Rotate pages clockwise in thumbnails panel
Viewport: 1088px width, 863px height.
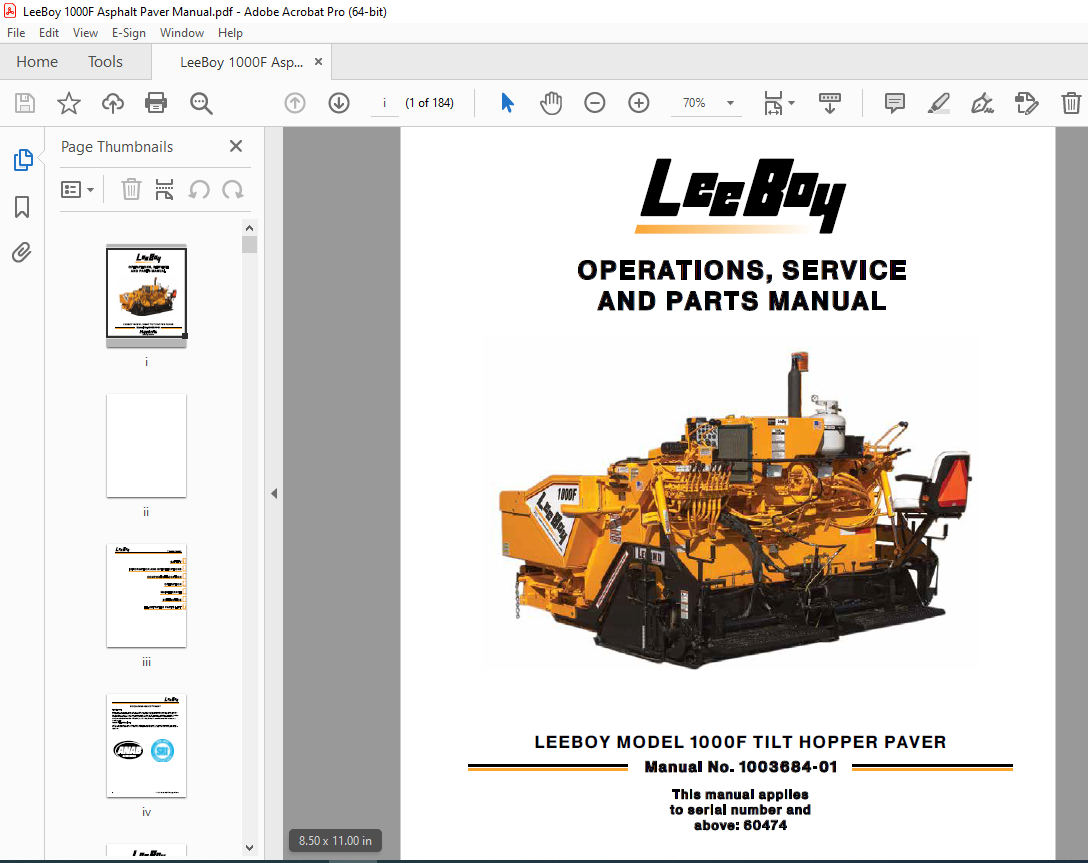(232, 189)
